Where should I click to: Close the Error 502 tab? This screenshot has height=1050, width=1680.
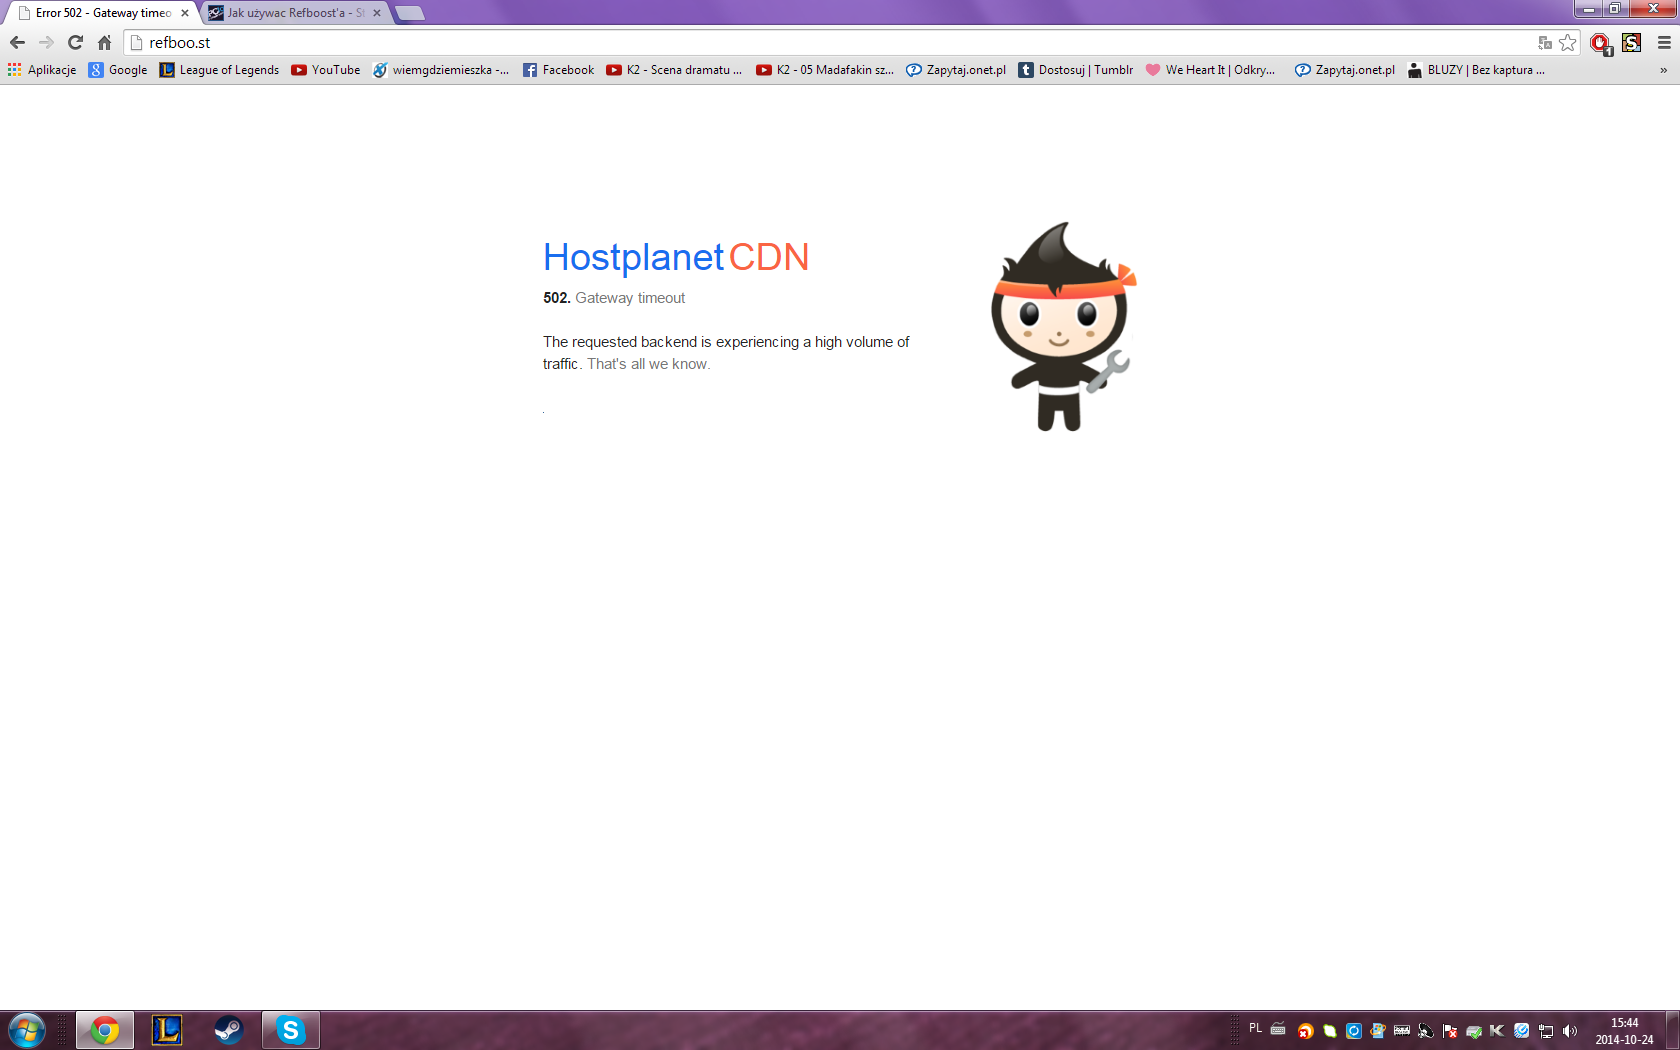(x=185, y=13)
